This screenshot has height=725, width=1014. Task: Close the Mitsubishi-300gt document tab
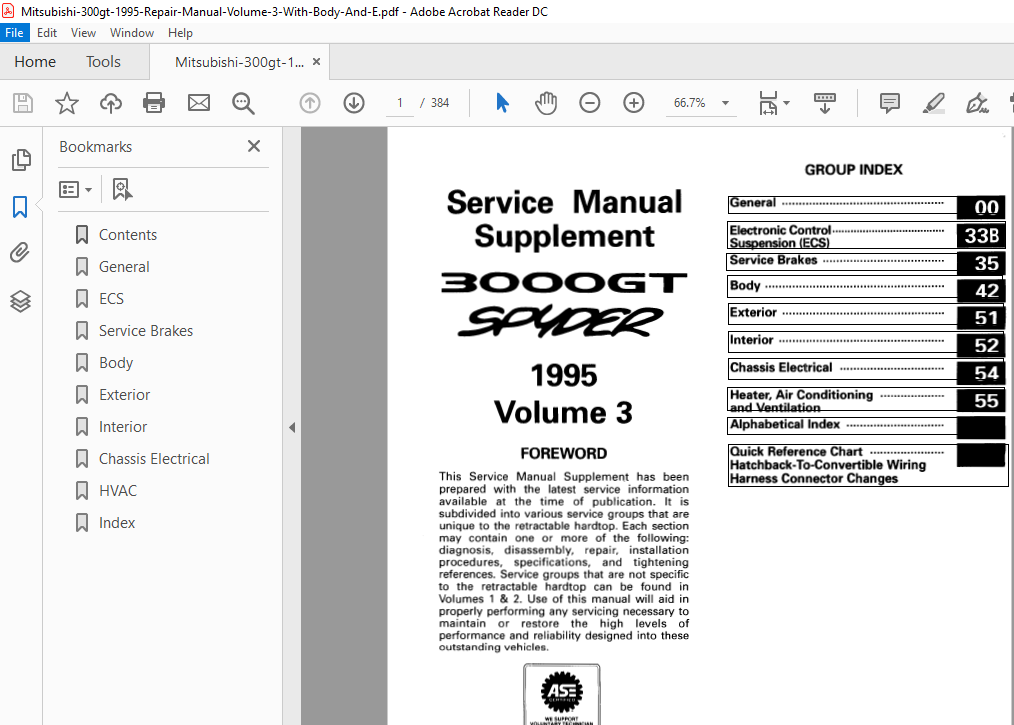coord(316,61)
